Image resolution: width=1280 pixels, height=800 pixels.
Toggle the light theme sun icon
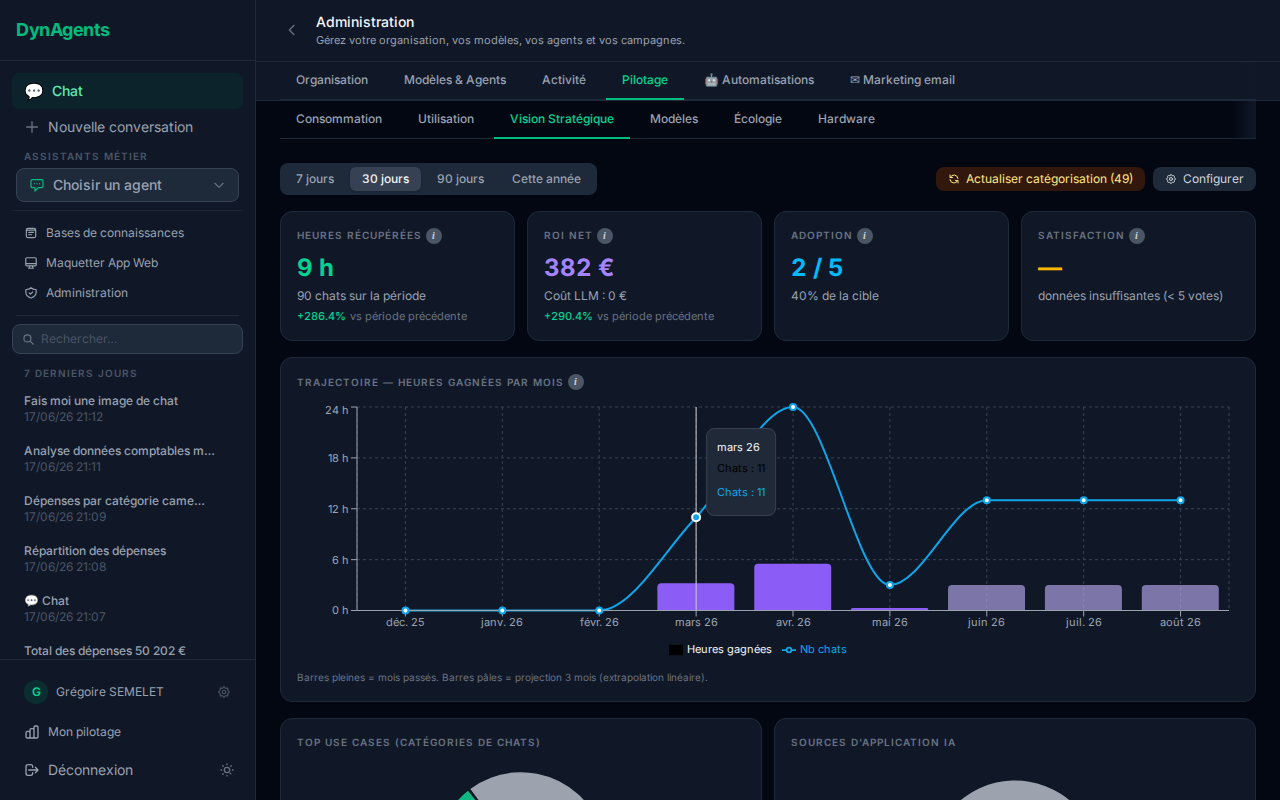pyautogui.click(x=227, y=770)
